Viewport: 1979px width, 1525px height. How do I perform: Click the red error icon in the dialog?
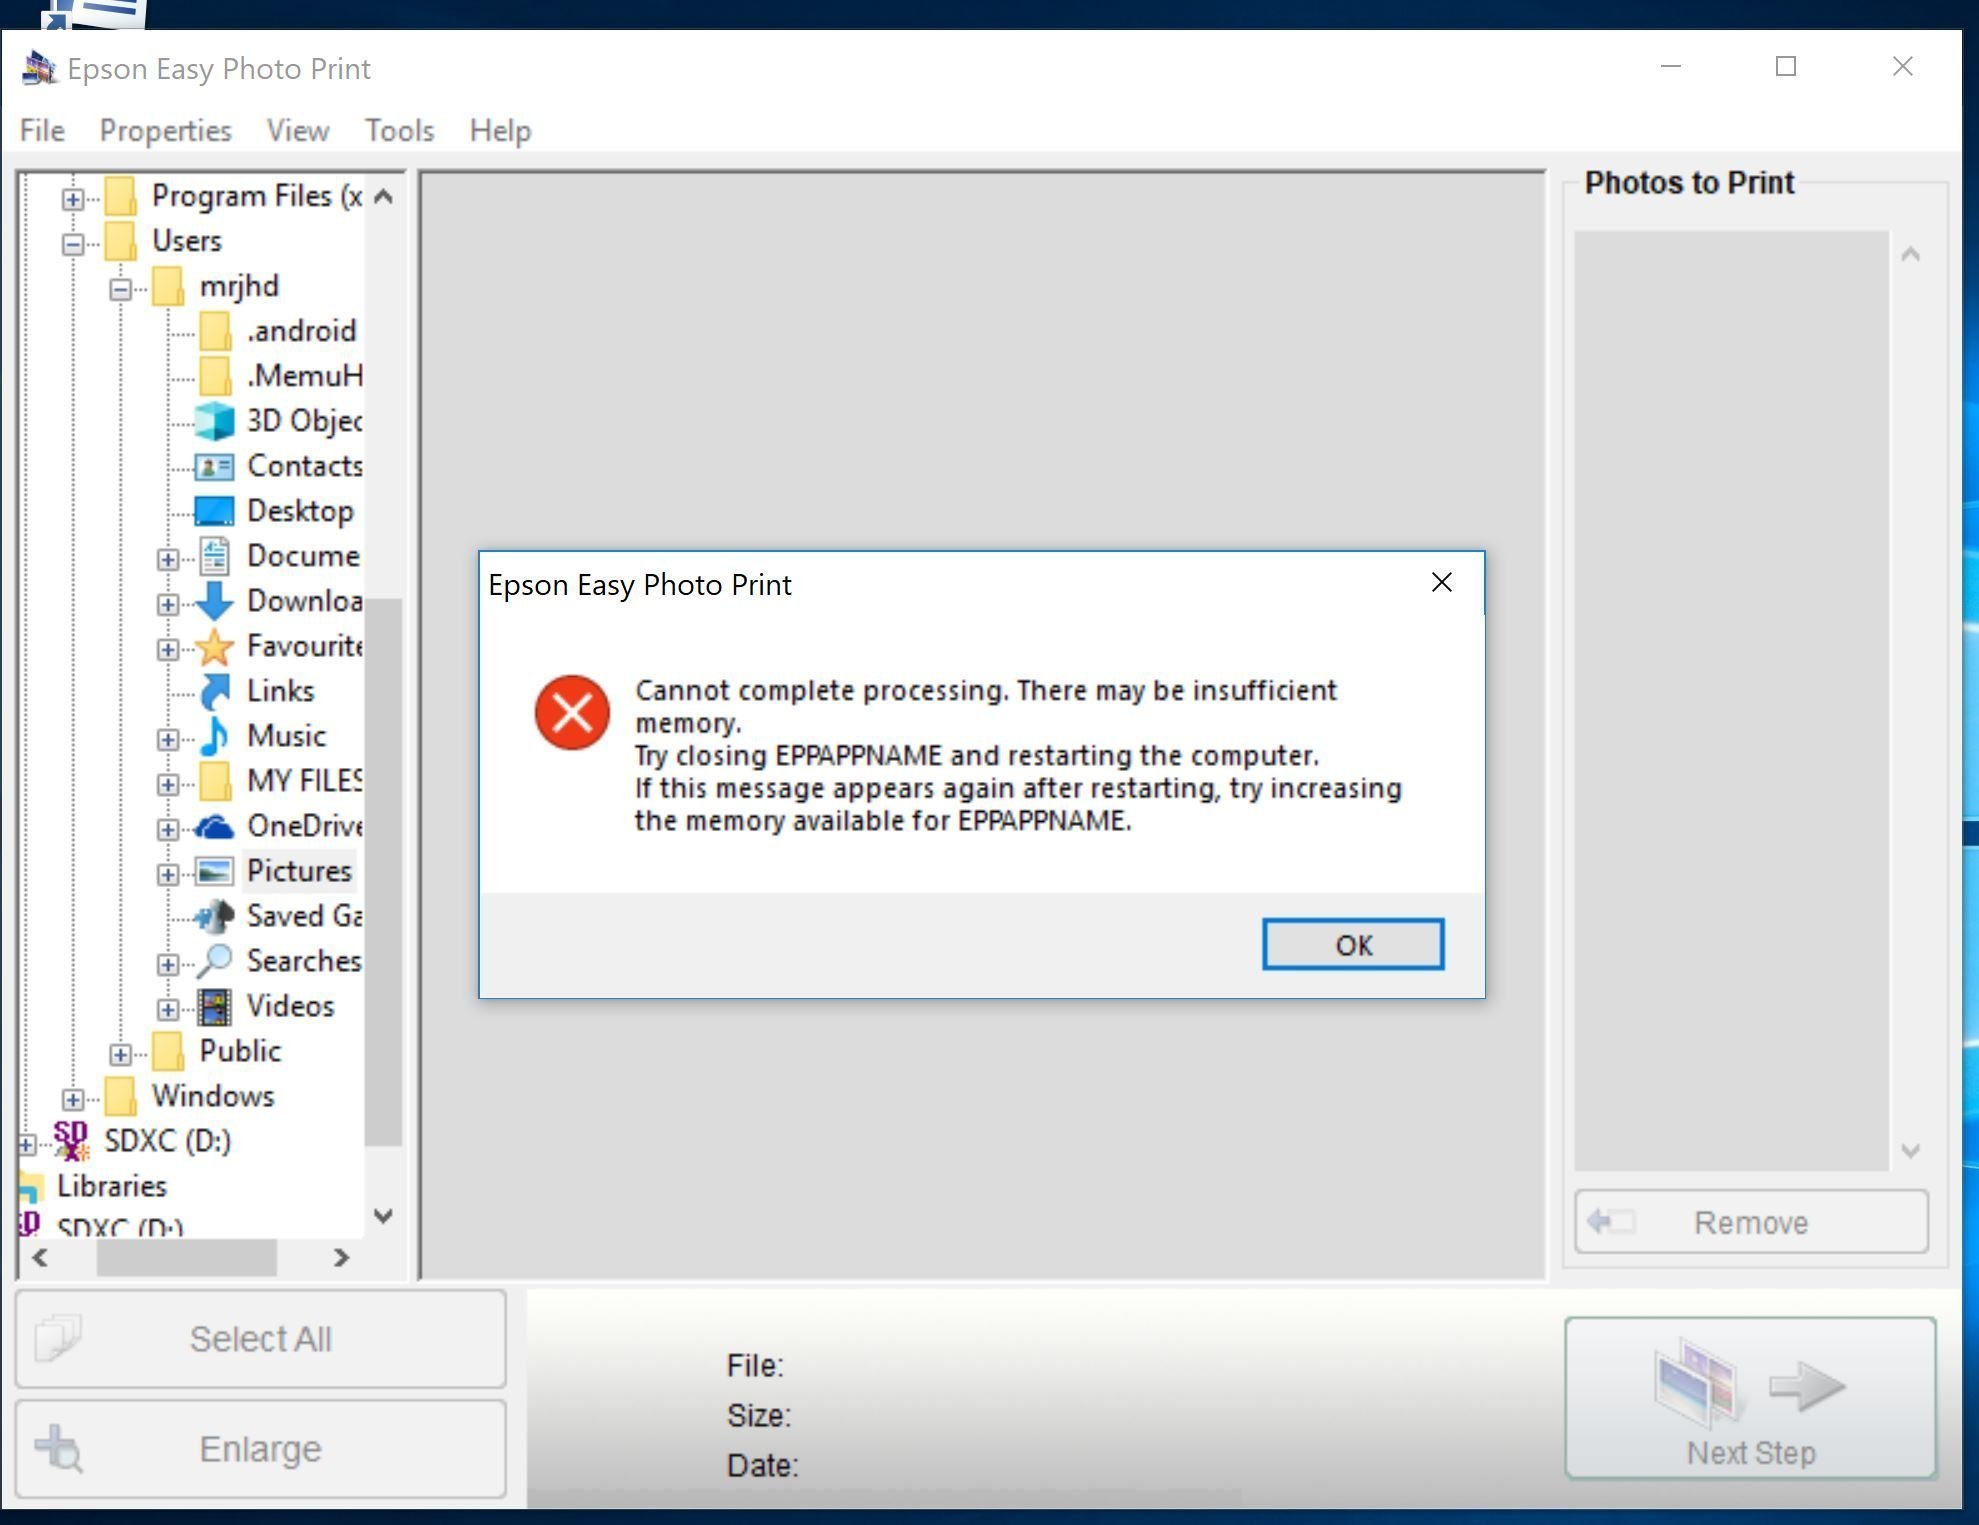572,712
